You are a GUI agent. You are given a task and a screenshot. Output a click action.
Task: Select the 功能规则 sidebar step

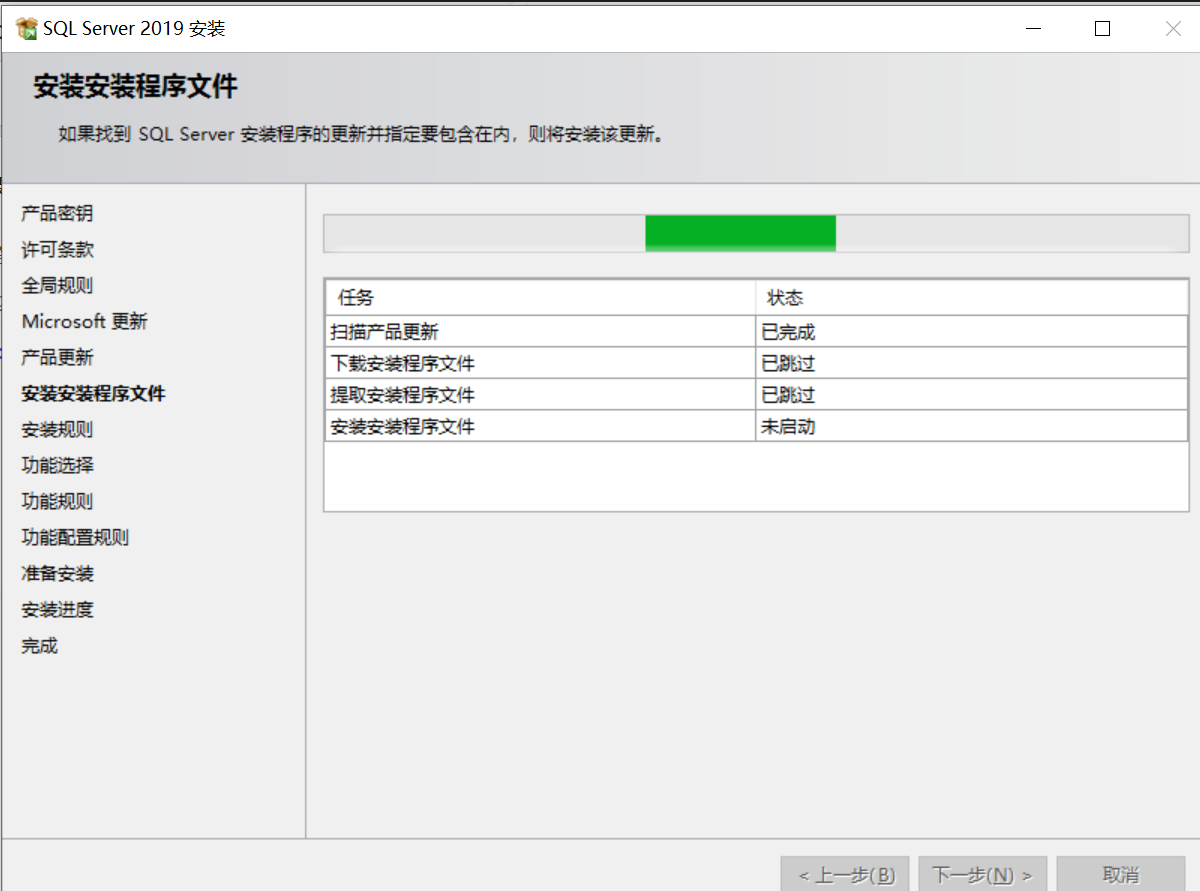coord(57,502)
